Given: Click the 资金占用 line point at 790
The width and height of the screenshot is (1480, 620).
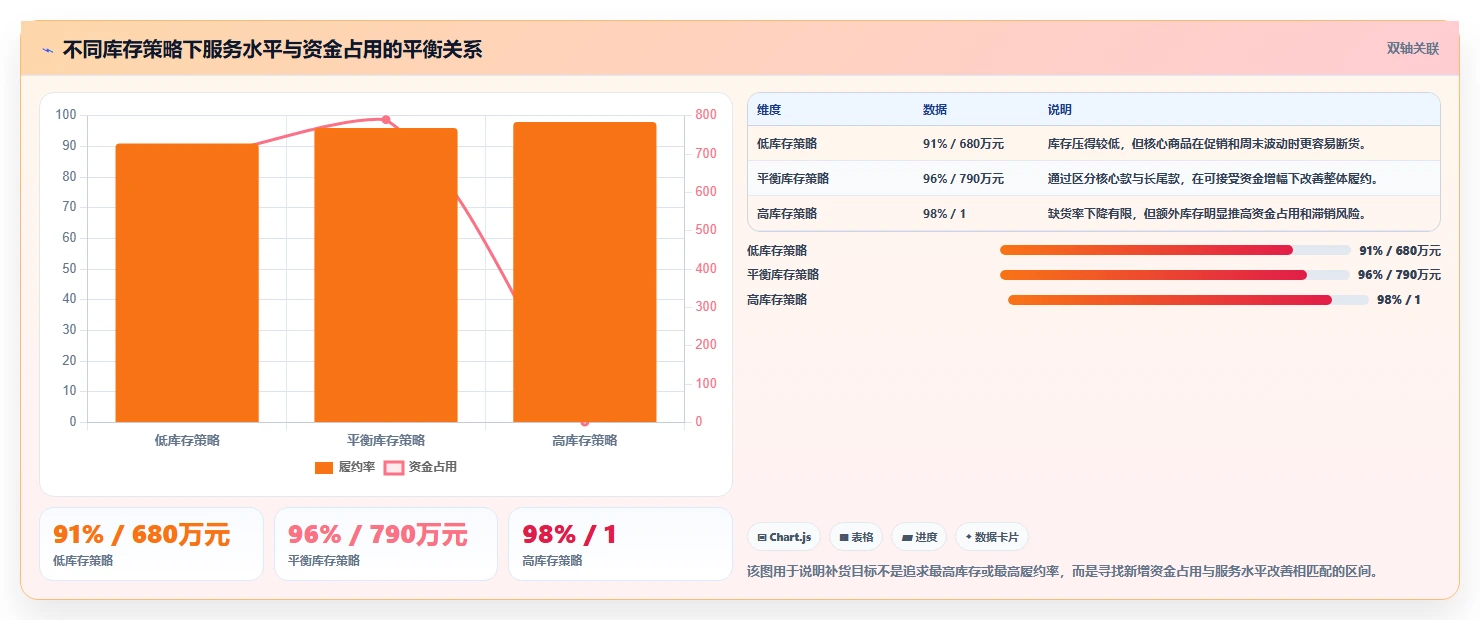Looking at the screenshot, I should (386, 119).
